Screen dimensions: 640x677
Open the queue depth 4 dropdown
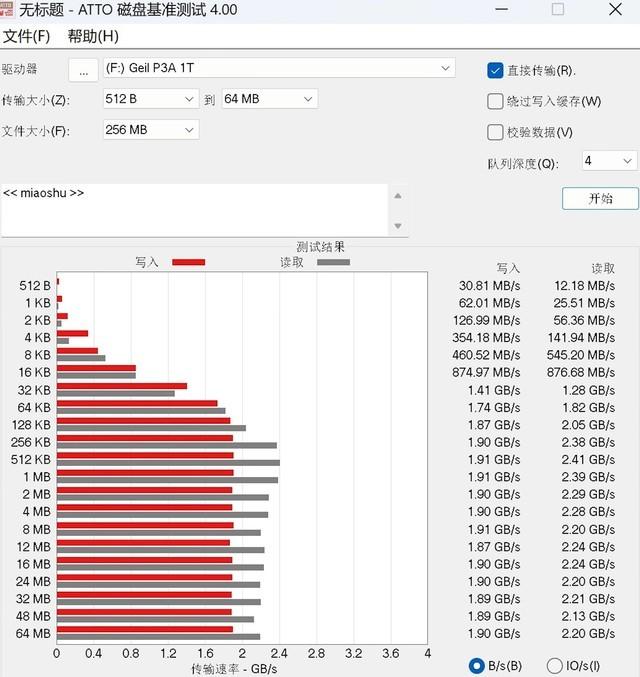[609, 161]
